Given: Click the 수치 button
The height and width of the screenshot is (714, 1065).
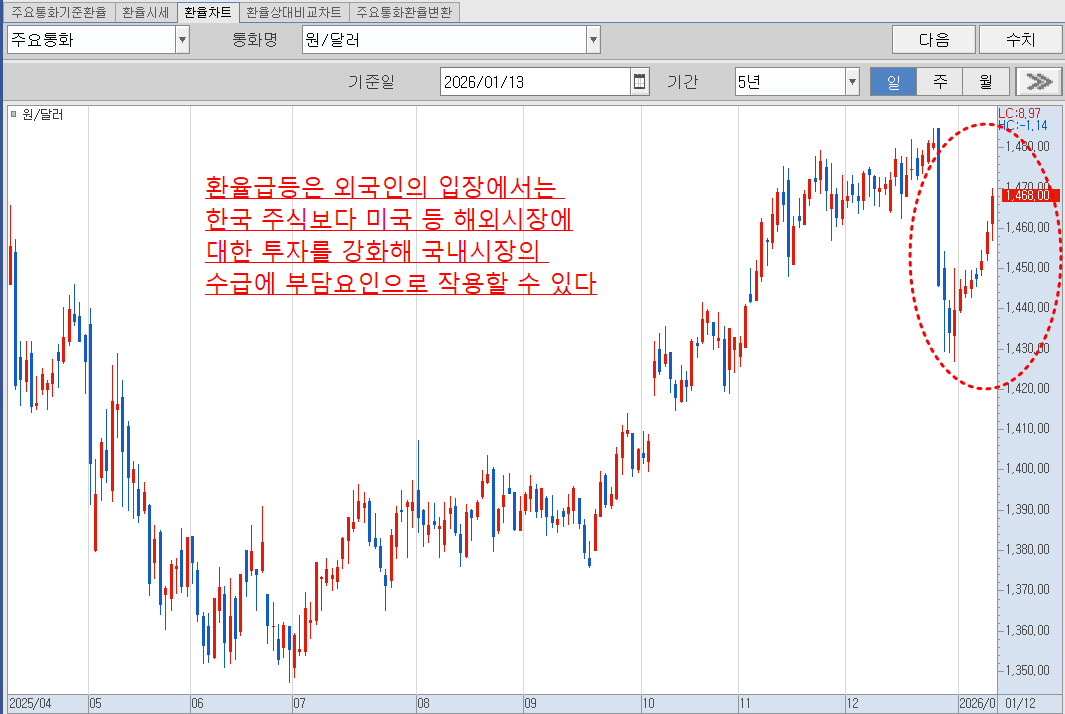Looking at the screenshot, I should pyautogui.click(x=1020, y=40).
